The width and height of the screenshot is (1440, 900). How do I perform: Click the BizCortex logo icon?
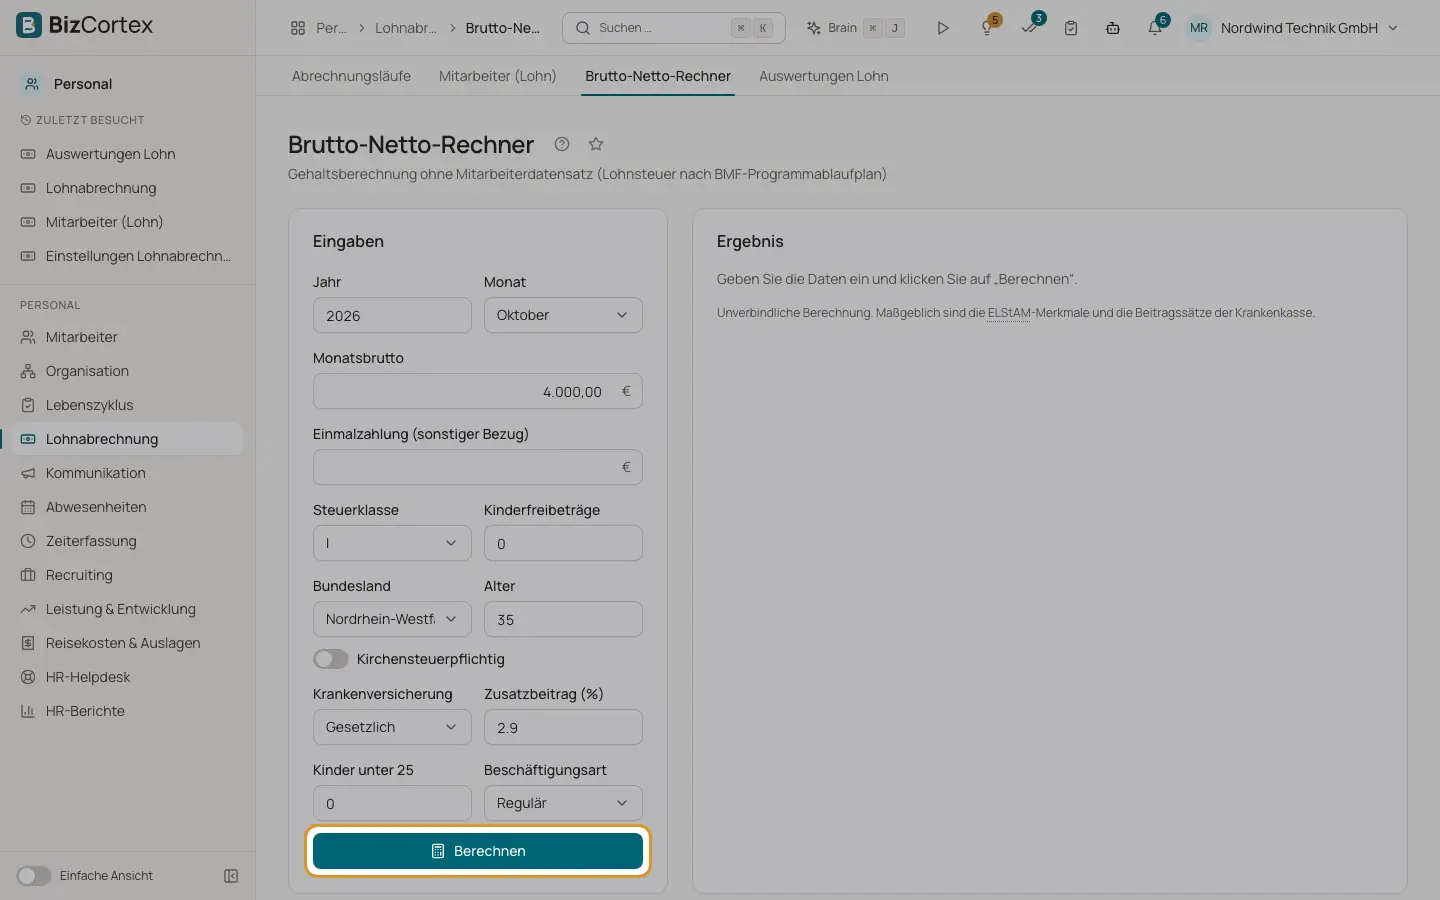[x=29, y=25]
